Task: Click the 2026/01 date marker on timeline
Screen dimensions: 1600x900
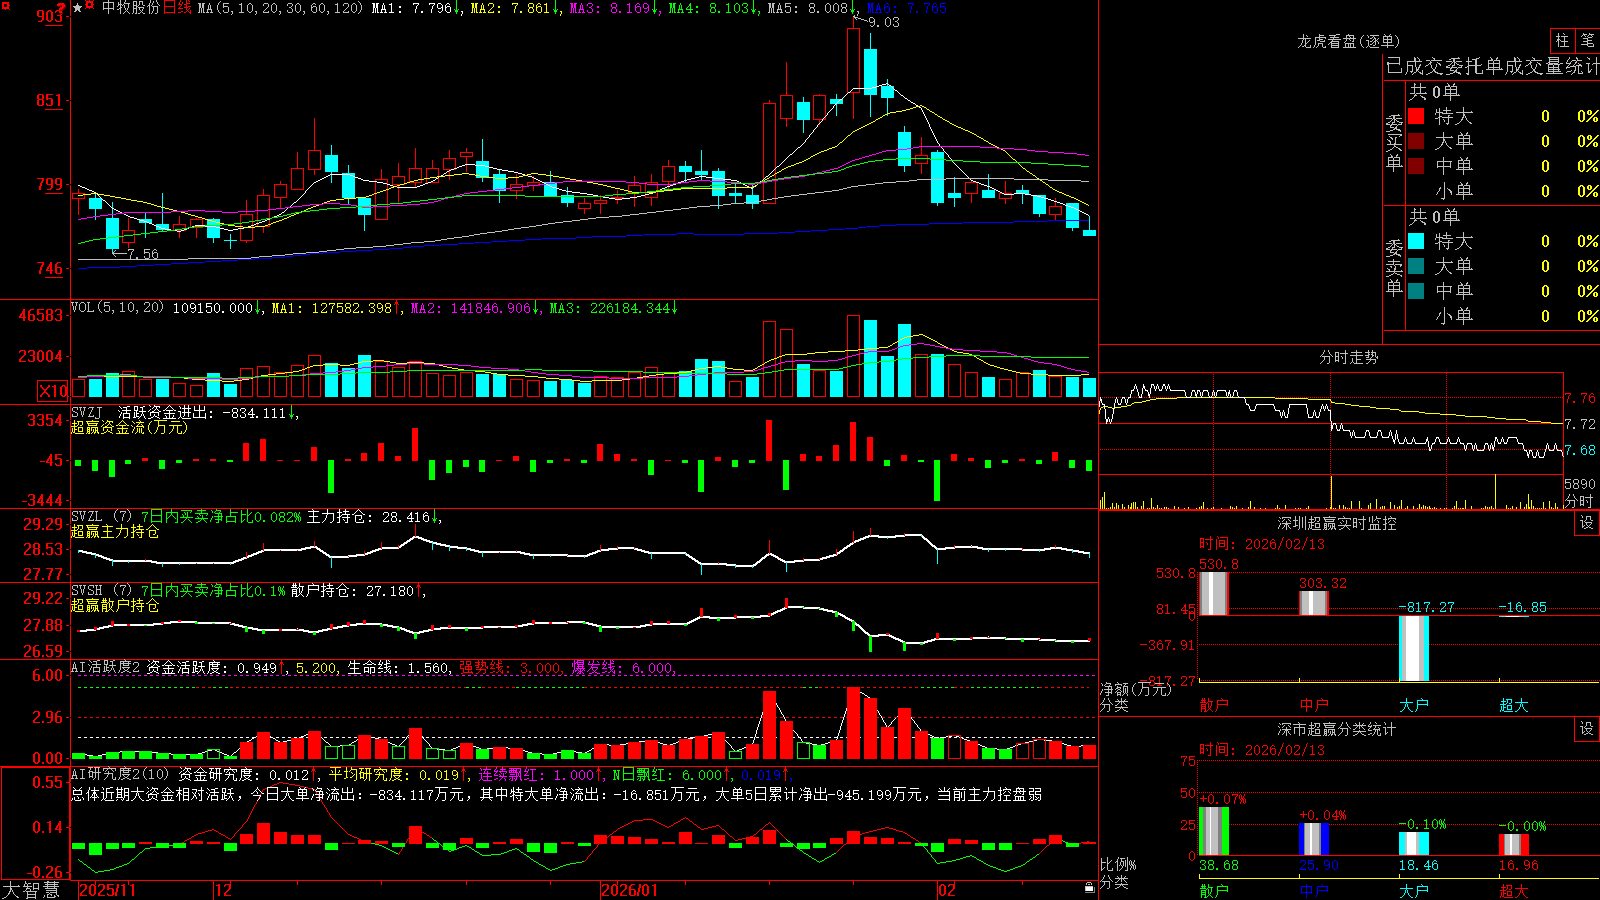Action: 630,890
